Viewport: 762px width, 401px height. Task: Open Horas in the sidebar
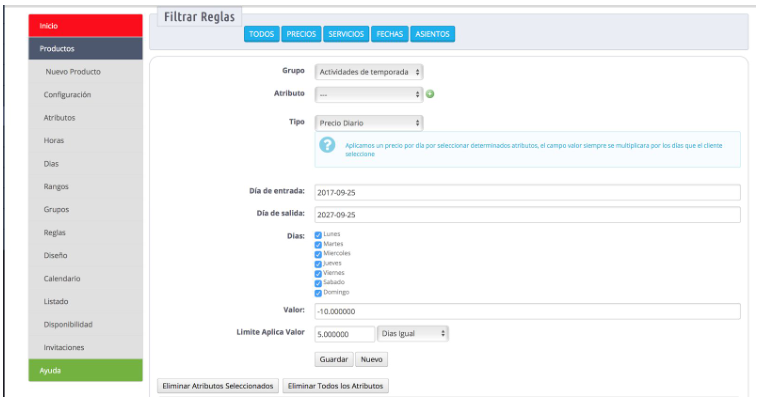86,140
